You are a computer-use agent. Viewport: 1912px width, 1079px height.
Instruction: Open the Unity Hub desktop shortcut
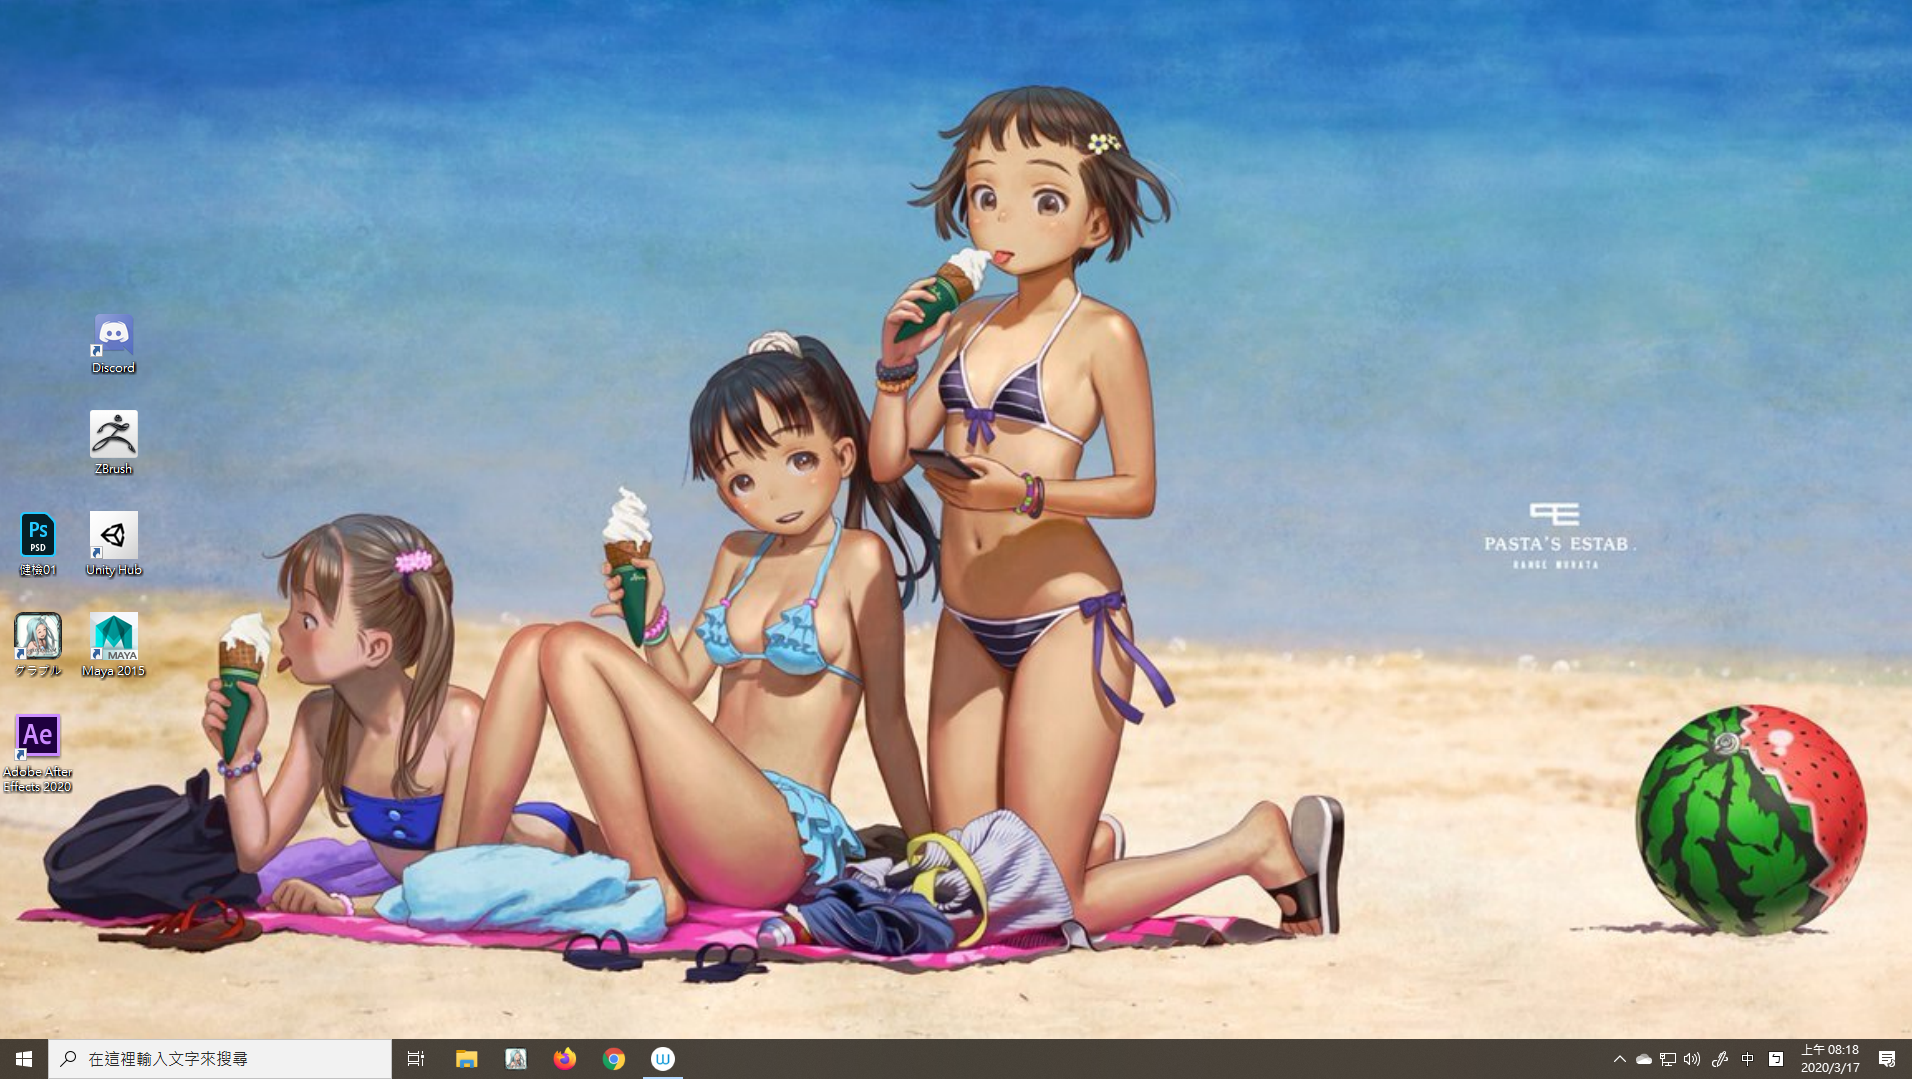tap(113, 544)
